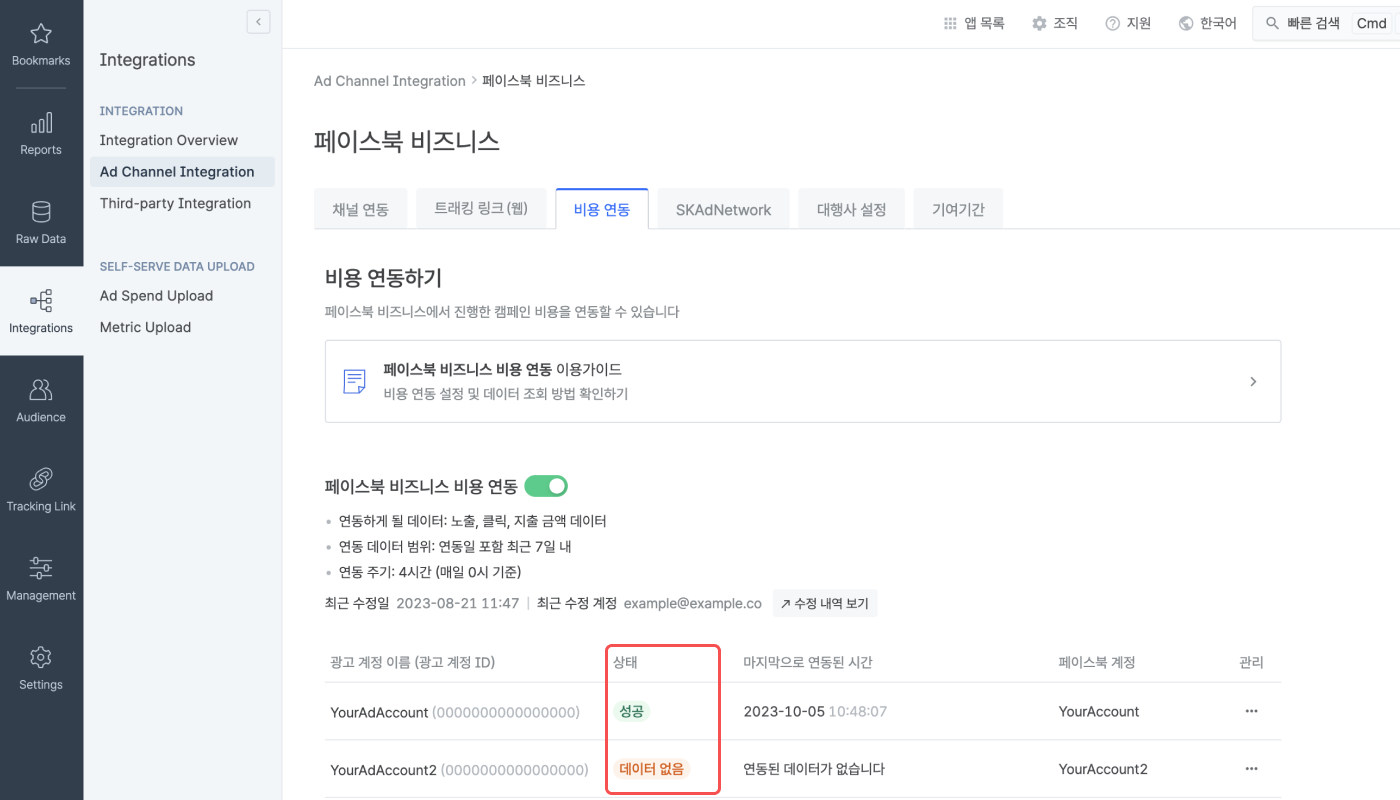This screenshot has height=800, width=1400.
Task: Click the 상태 column header
Action: 625,662
